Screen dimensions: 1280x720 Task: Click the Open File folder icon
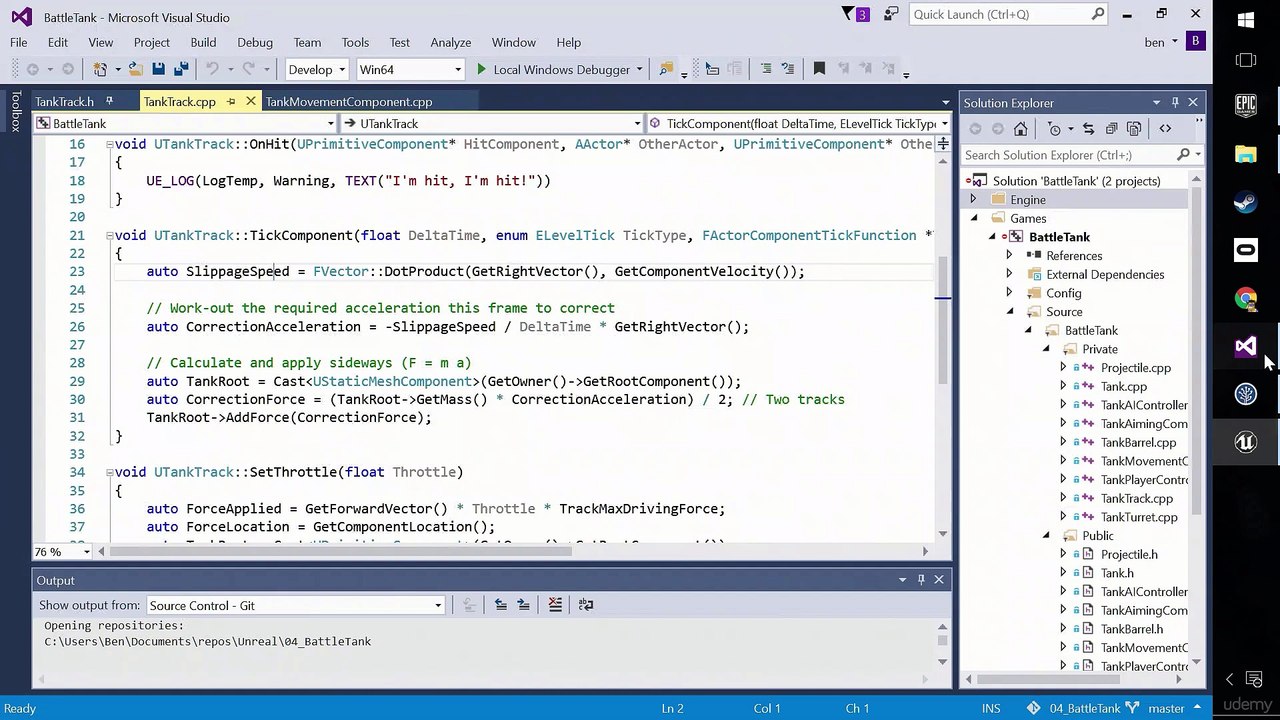pyautogui.click(x=136, y=69)
